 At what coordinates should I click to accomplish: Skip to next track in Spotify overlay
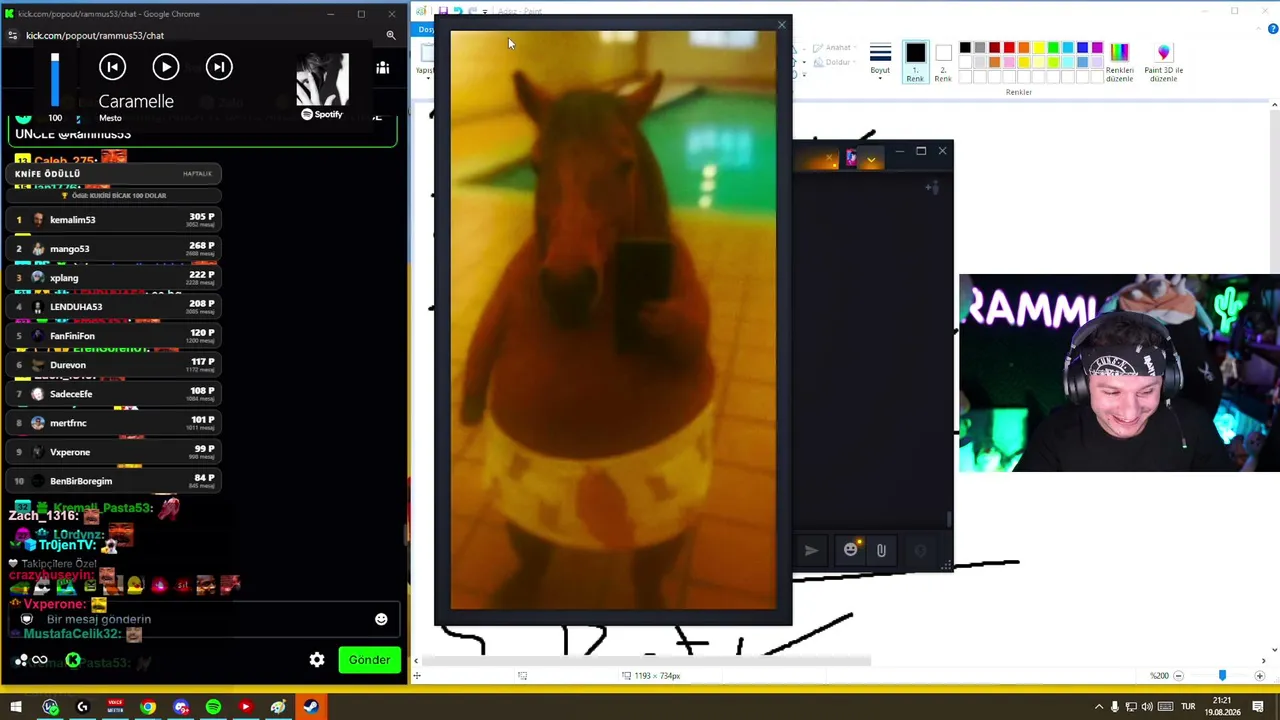pyautogui.click(x=219, y=67)
